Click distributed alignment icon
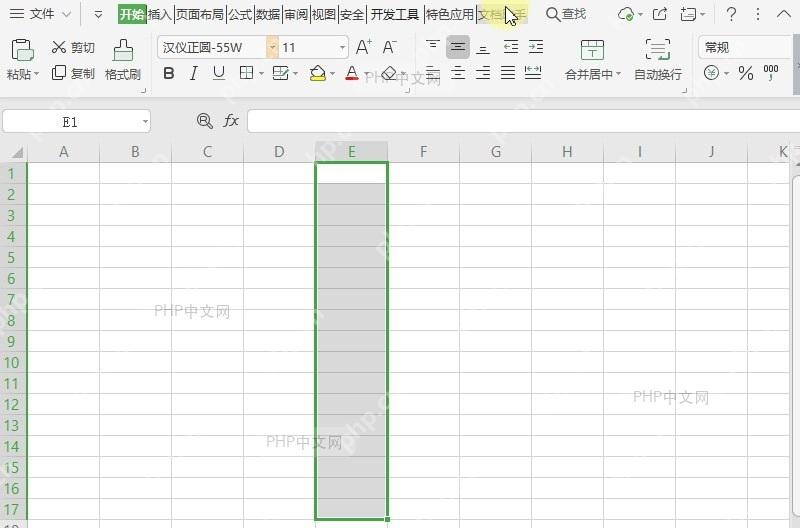The image size is (800, 528). (x=533, y=72)
